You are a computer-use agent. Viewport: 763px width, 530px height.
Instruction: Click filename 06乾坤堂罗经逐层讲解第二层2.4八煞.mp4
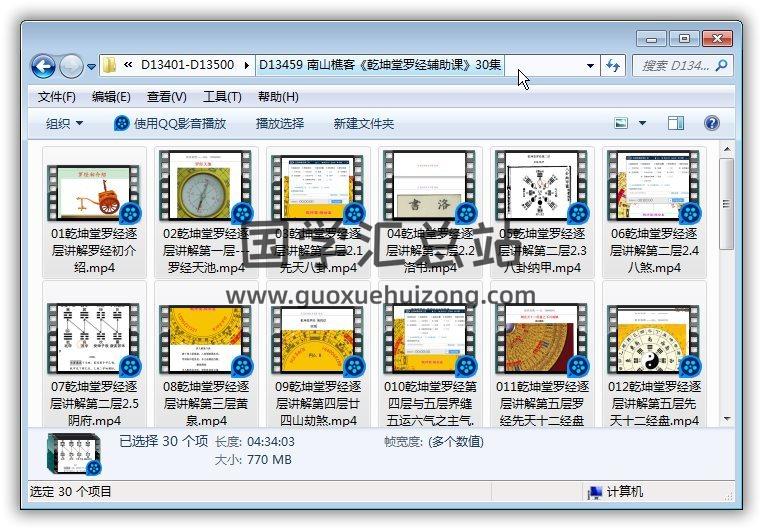[x=654, y=251]
